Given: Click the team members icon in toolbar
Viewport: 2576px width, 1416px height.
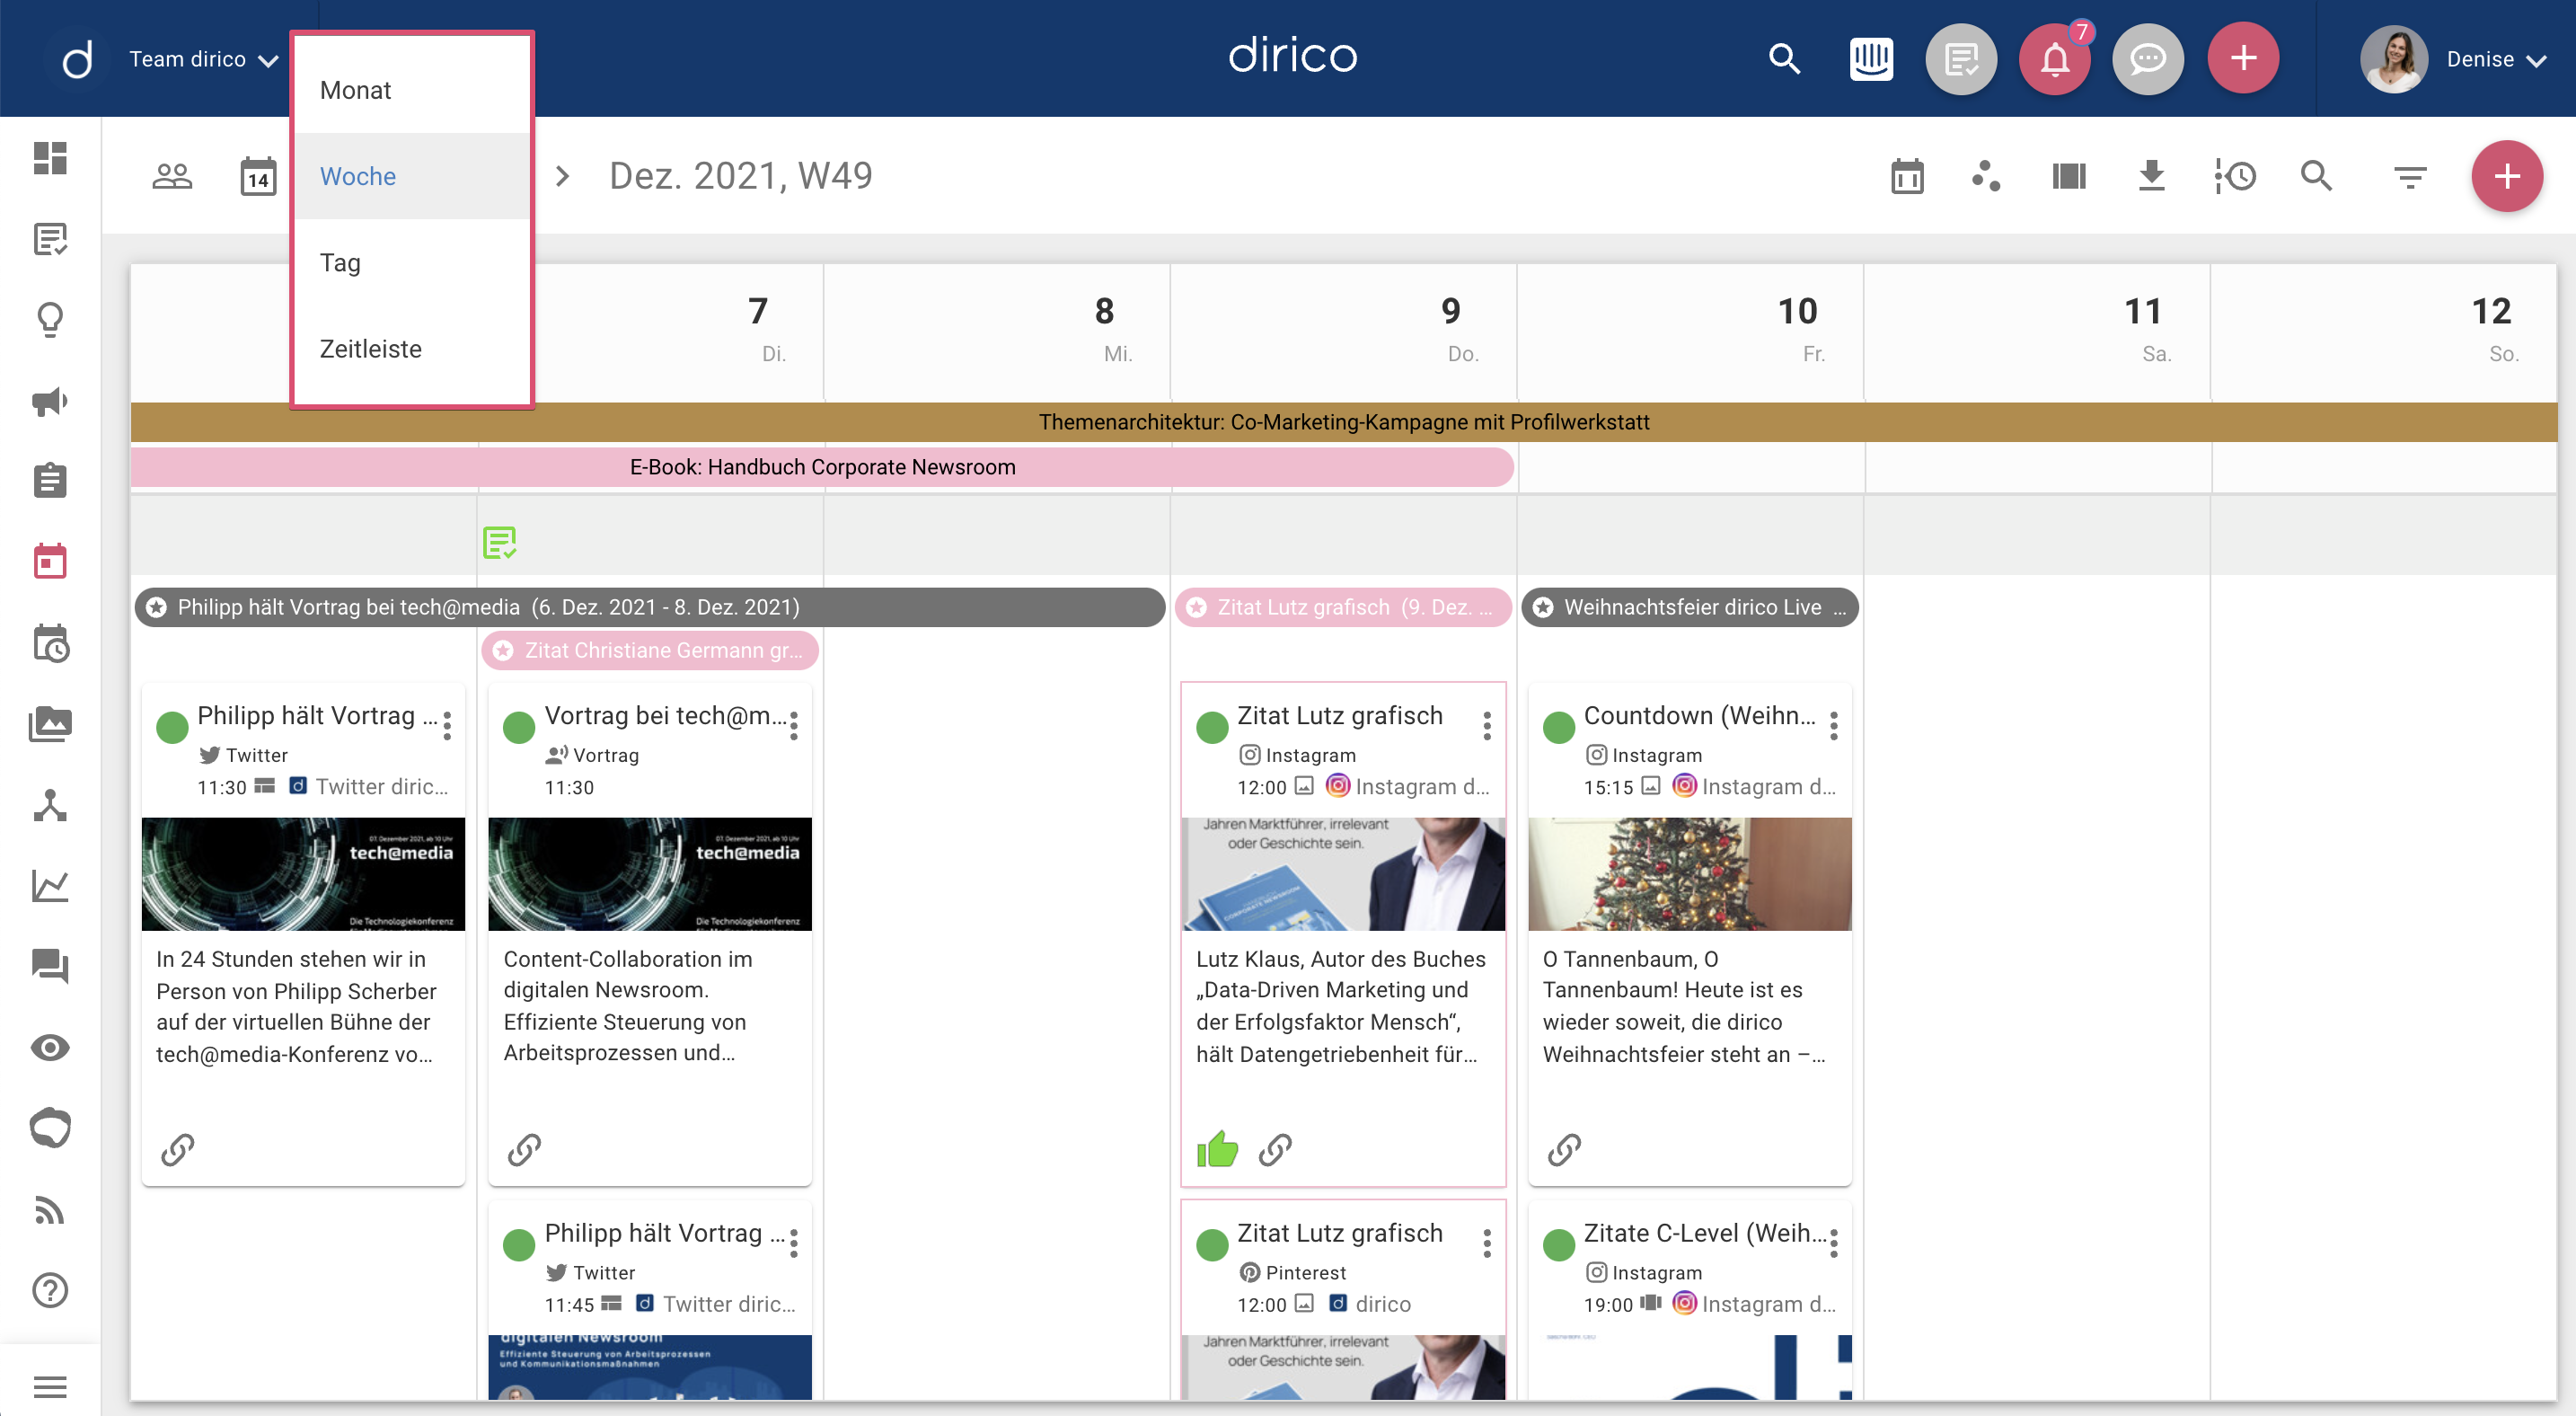Looking at the screenshot, I should coord(172,176).
